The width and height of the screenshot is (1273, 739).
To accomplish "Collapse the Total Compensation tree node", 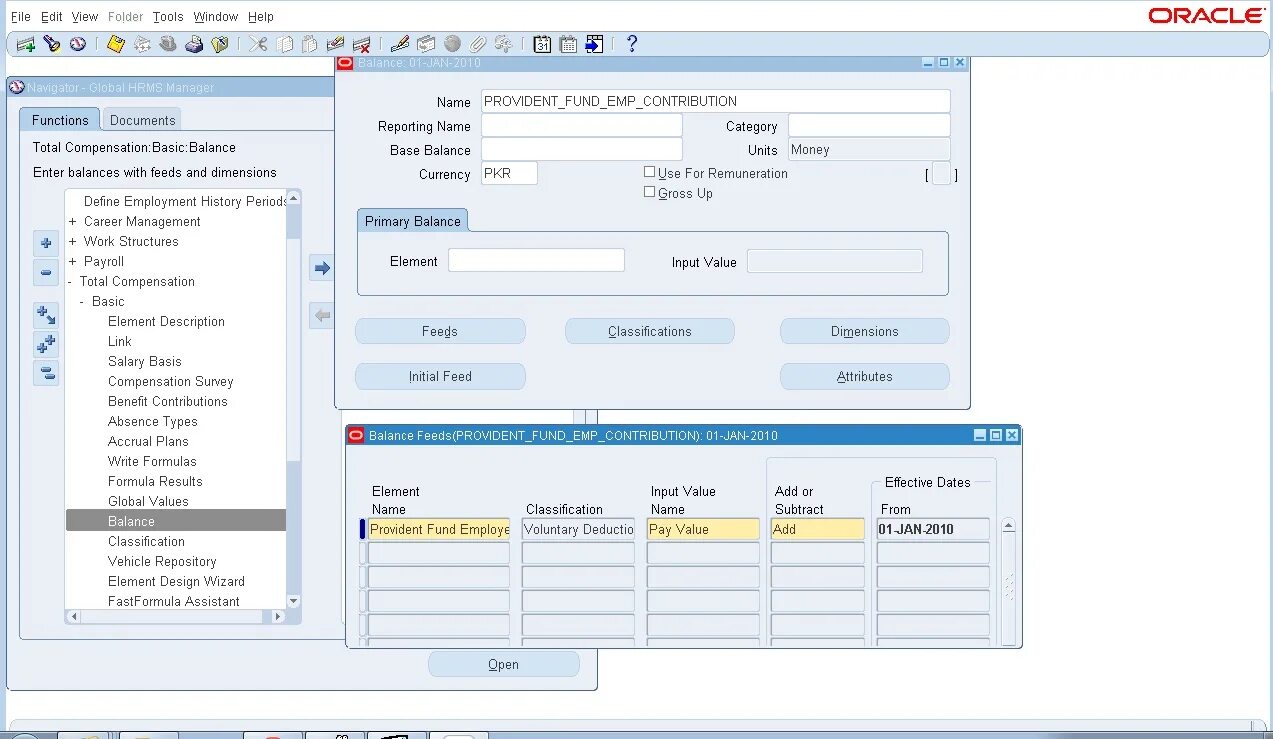I will [x=71, y=282].
